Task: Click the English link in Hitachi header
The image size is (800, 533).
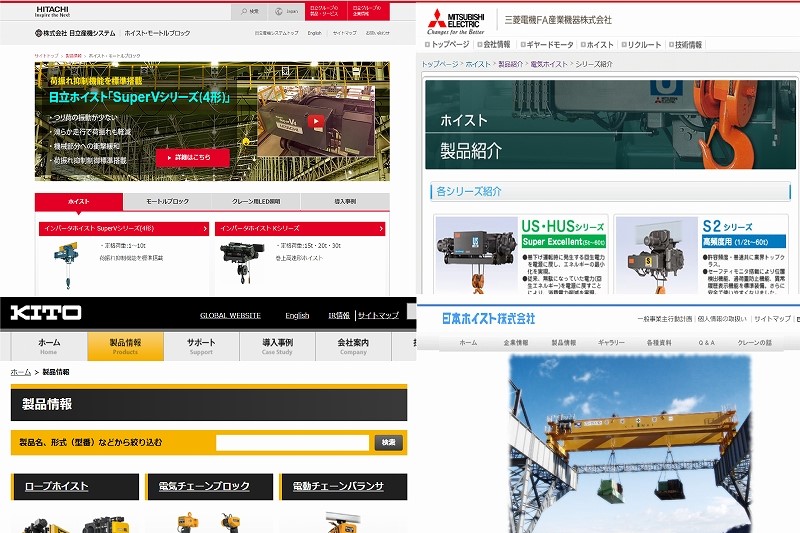Action: coord(314,33)
